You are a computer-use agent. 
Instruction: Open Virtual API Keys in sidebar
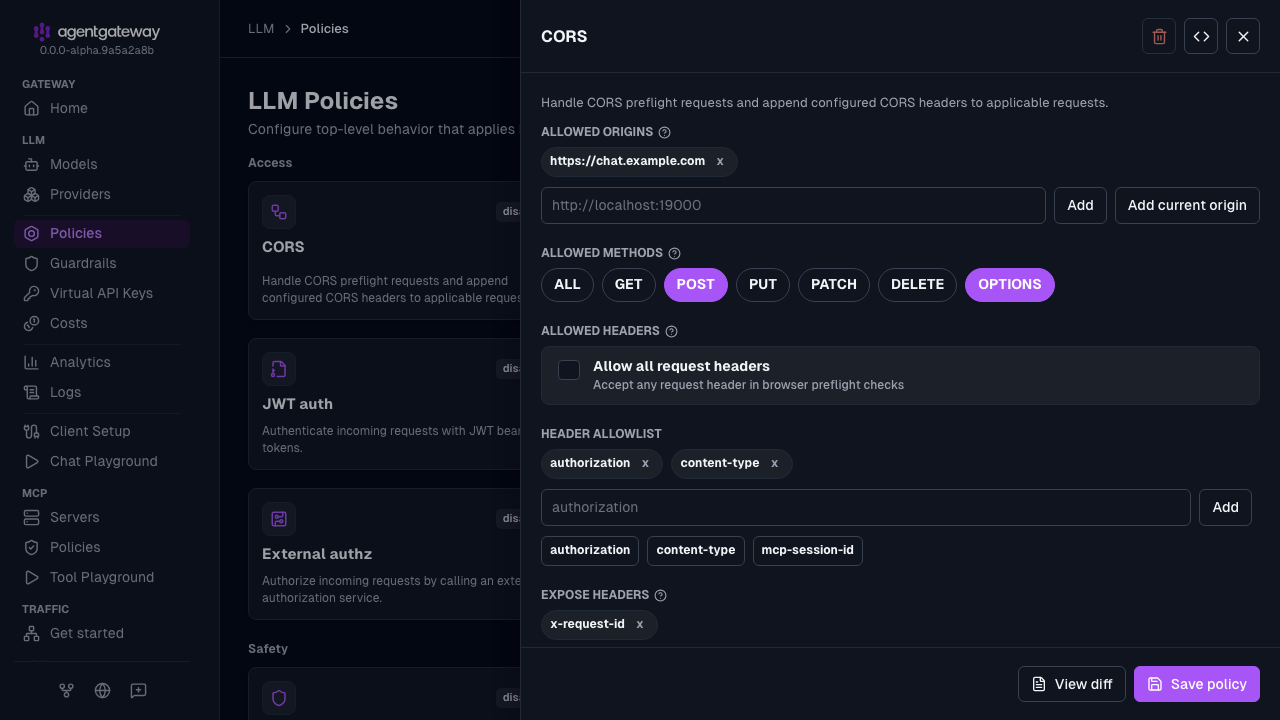[102, 293]
